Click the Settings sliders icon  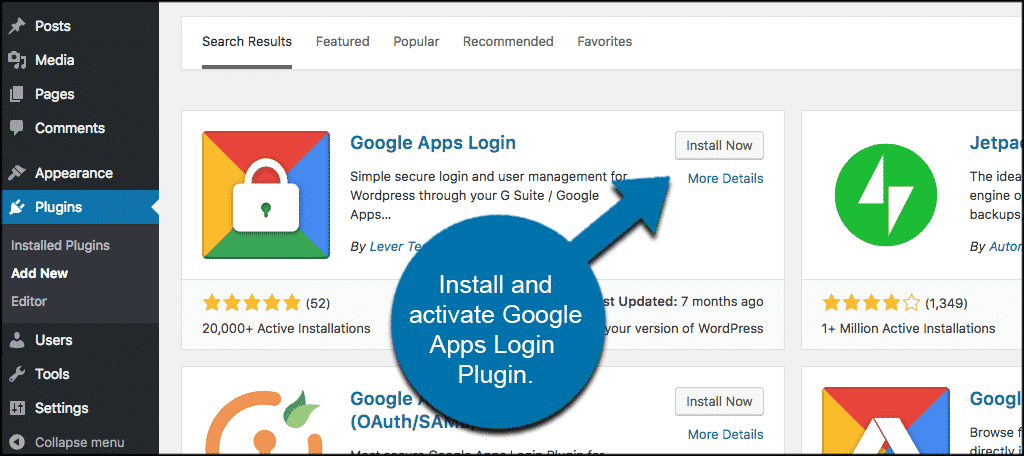[18, 408]
